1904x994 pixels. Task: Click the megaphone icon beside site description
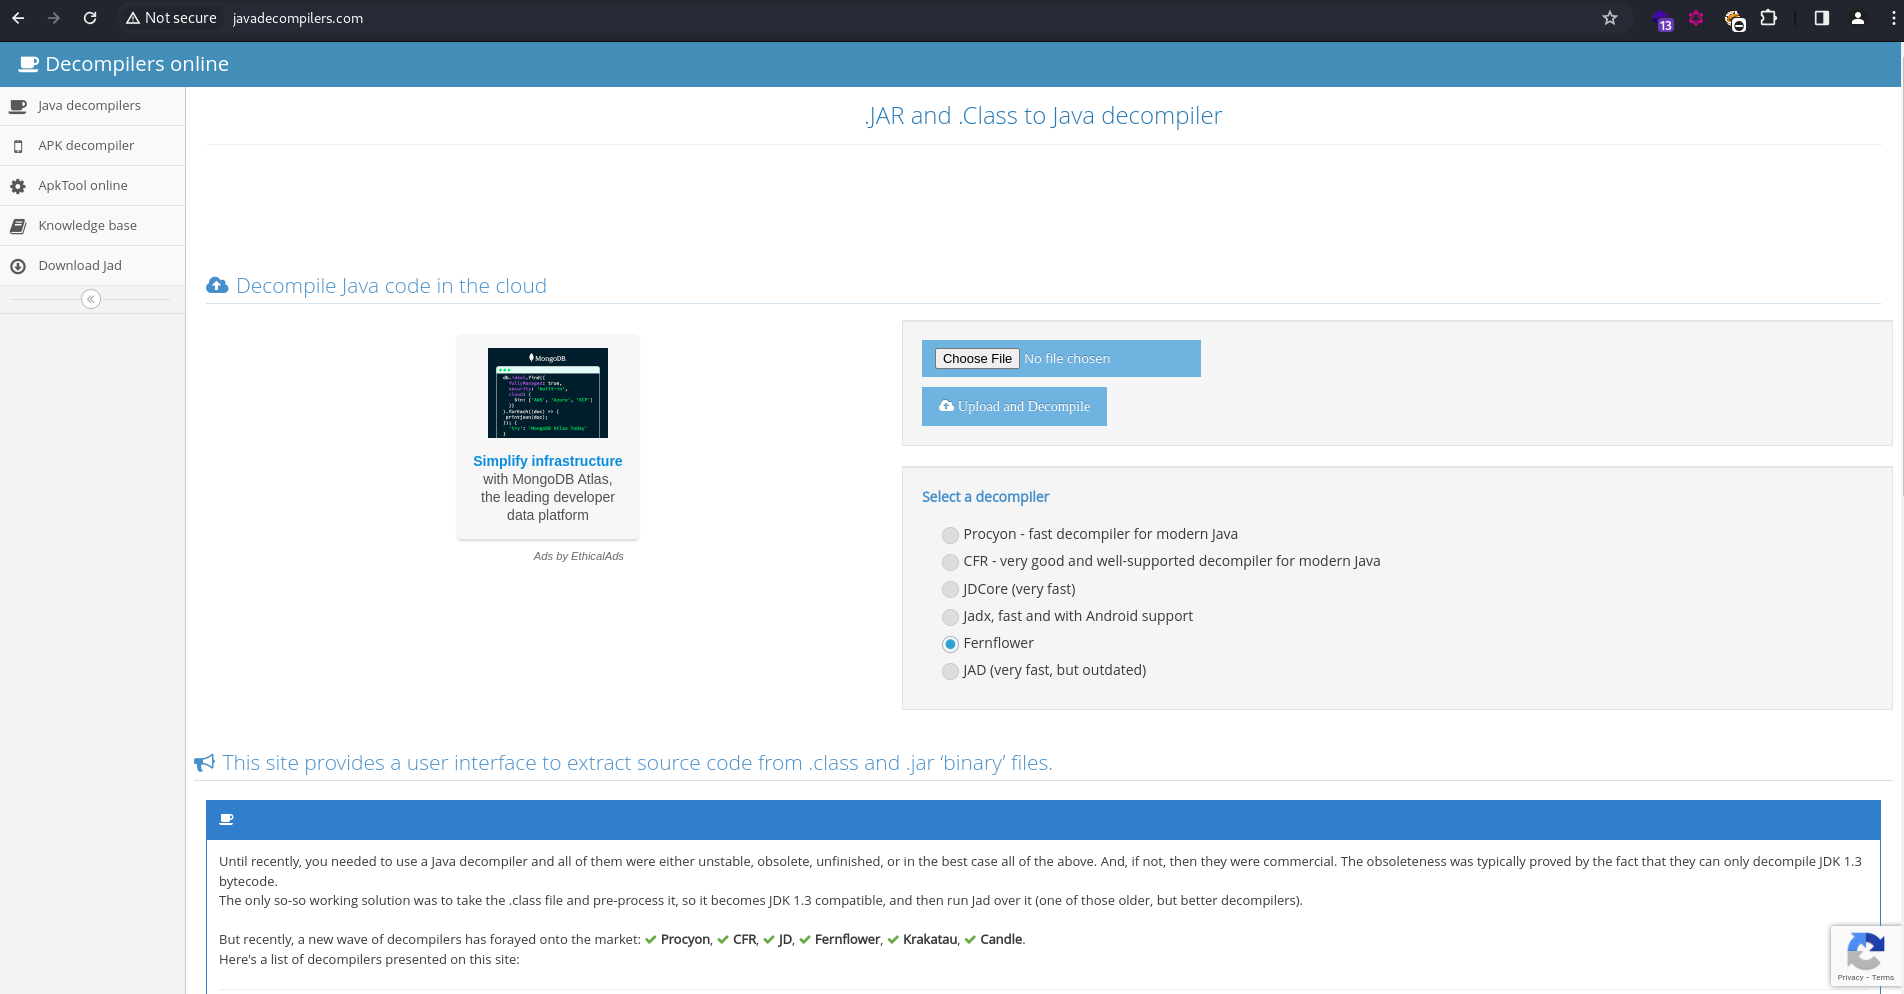204,763
